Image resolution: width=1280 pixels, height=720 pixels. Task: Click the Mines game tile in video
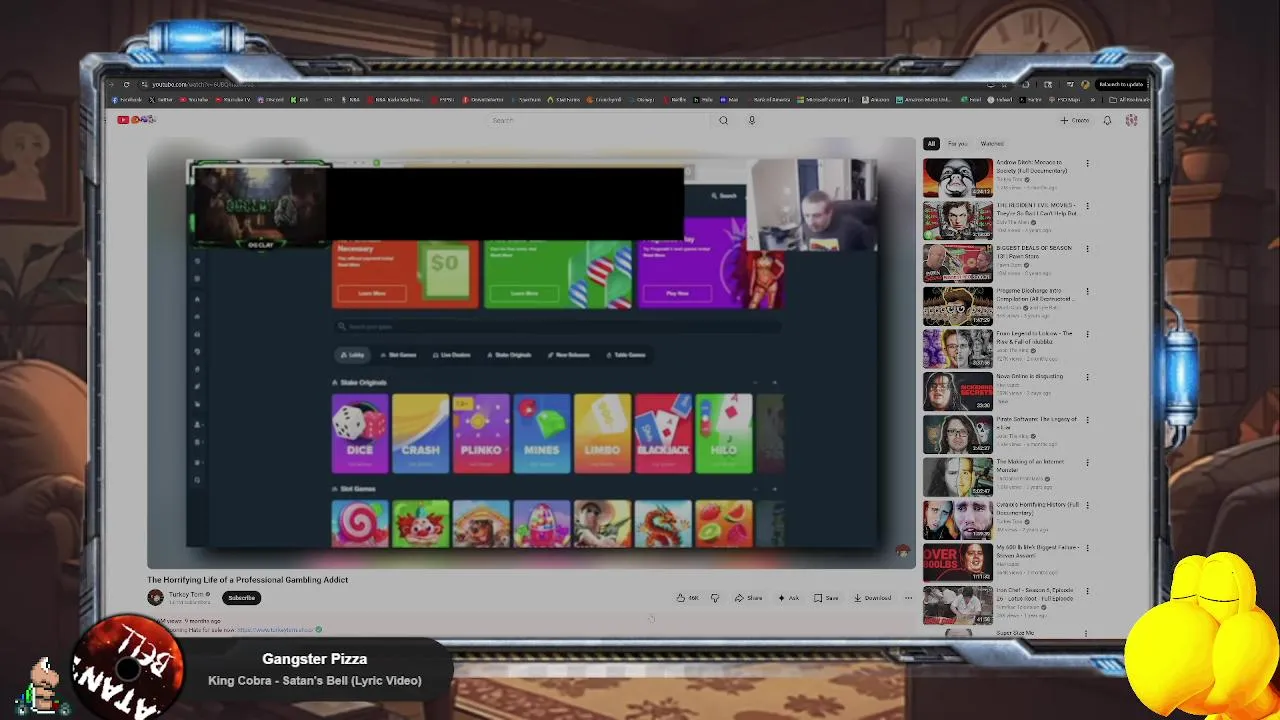(x=542, y=433)
